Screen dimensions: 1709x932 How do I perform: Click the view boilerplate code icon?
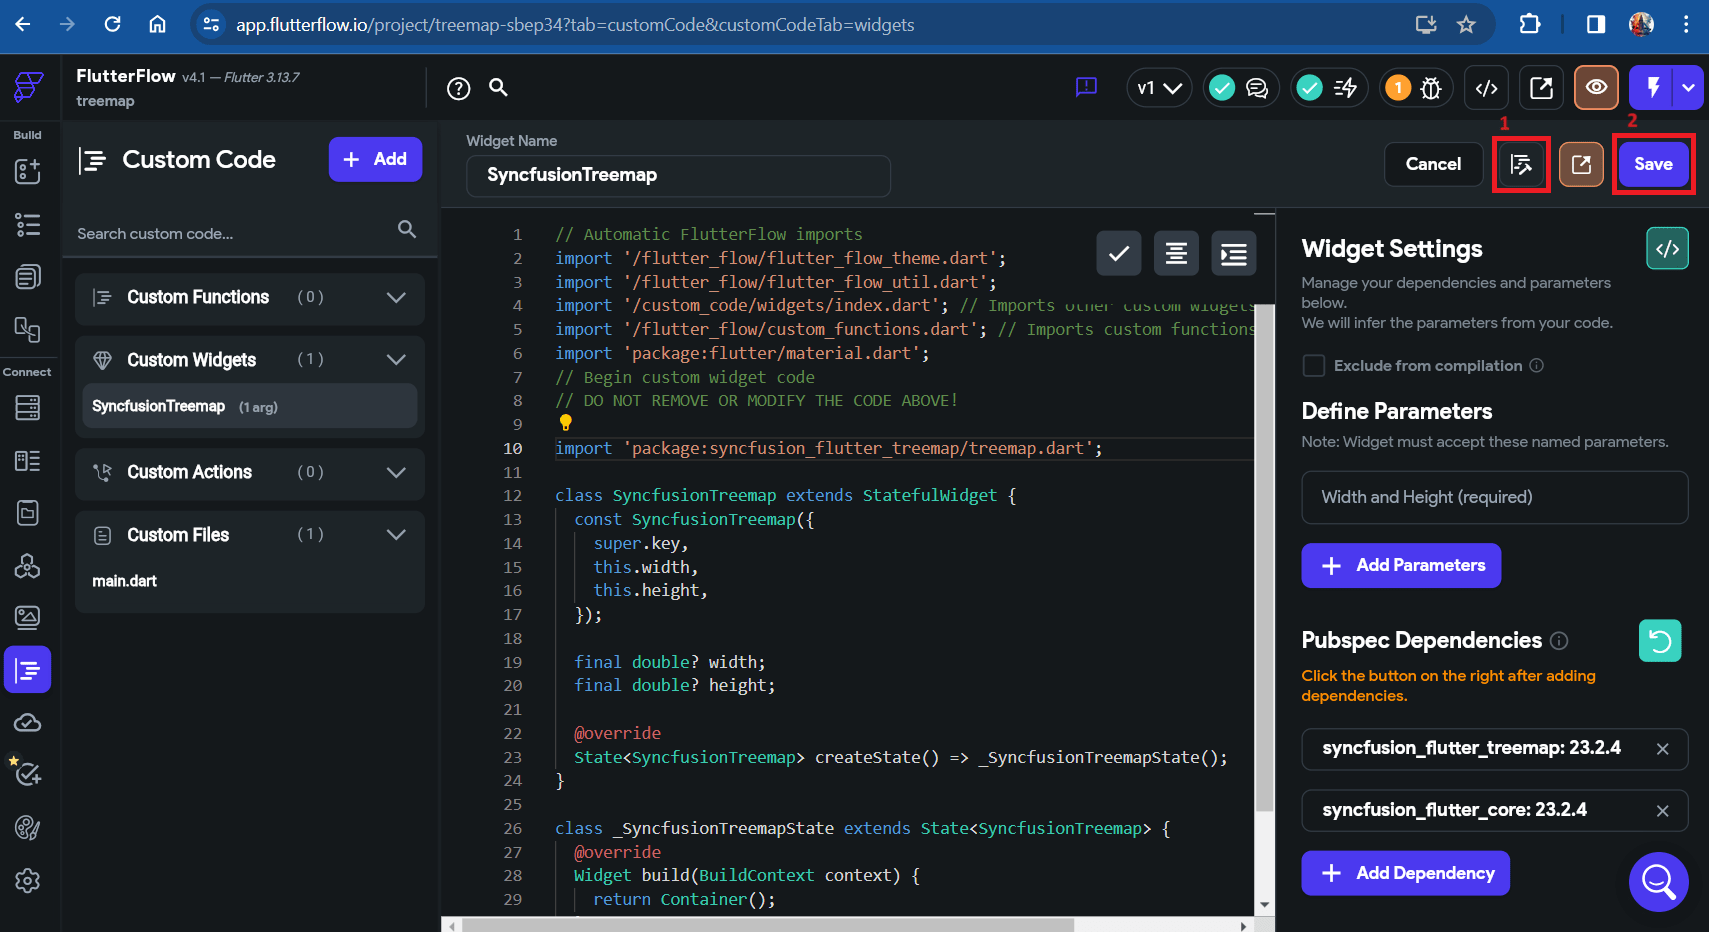(1668, 249)
